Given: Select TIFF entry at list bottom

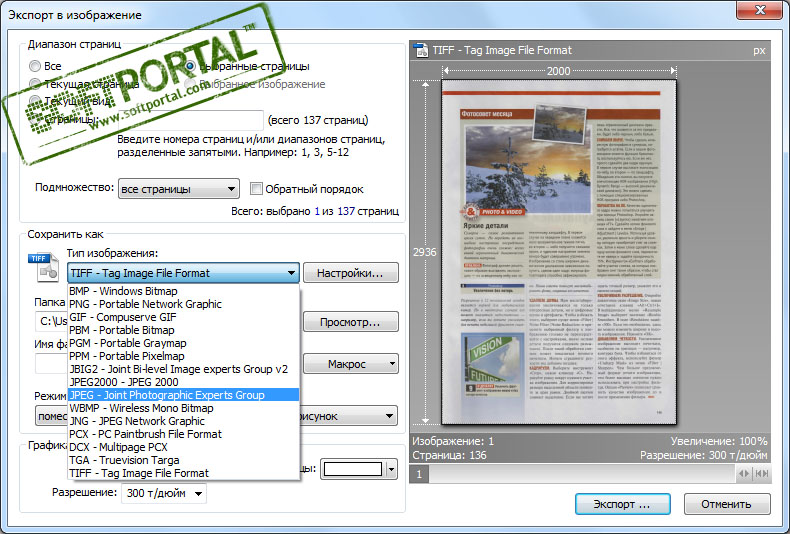Looking at the screenshot, I should [183, 473].
